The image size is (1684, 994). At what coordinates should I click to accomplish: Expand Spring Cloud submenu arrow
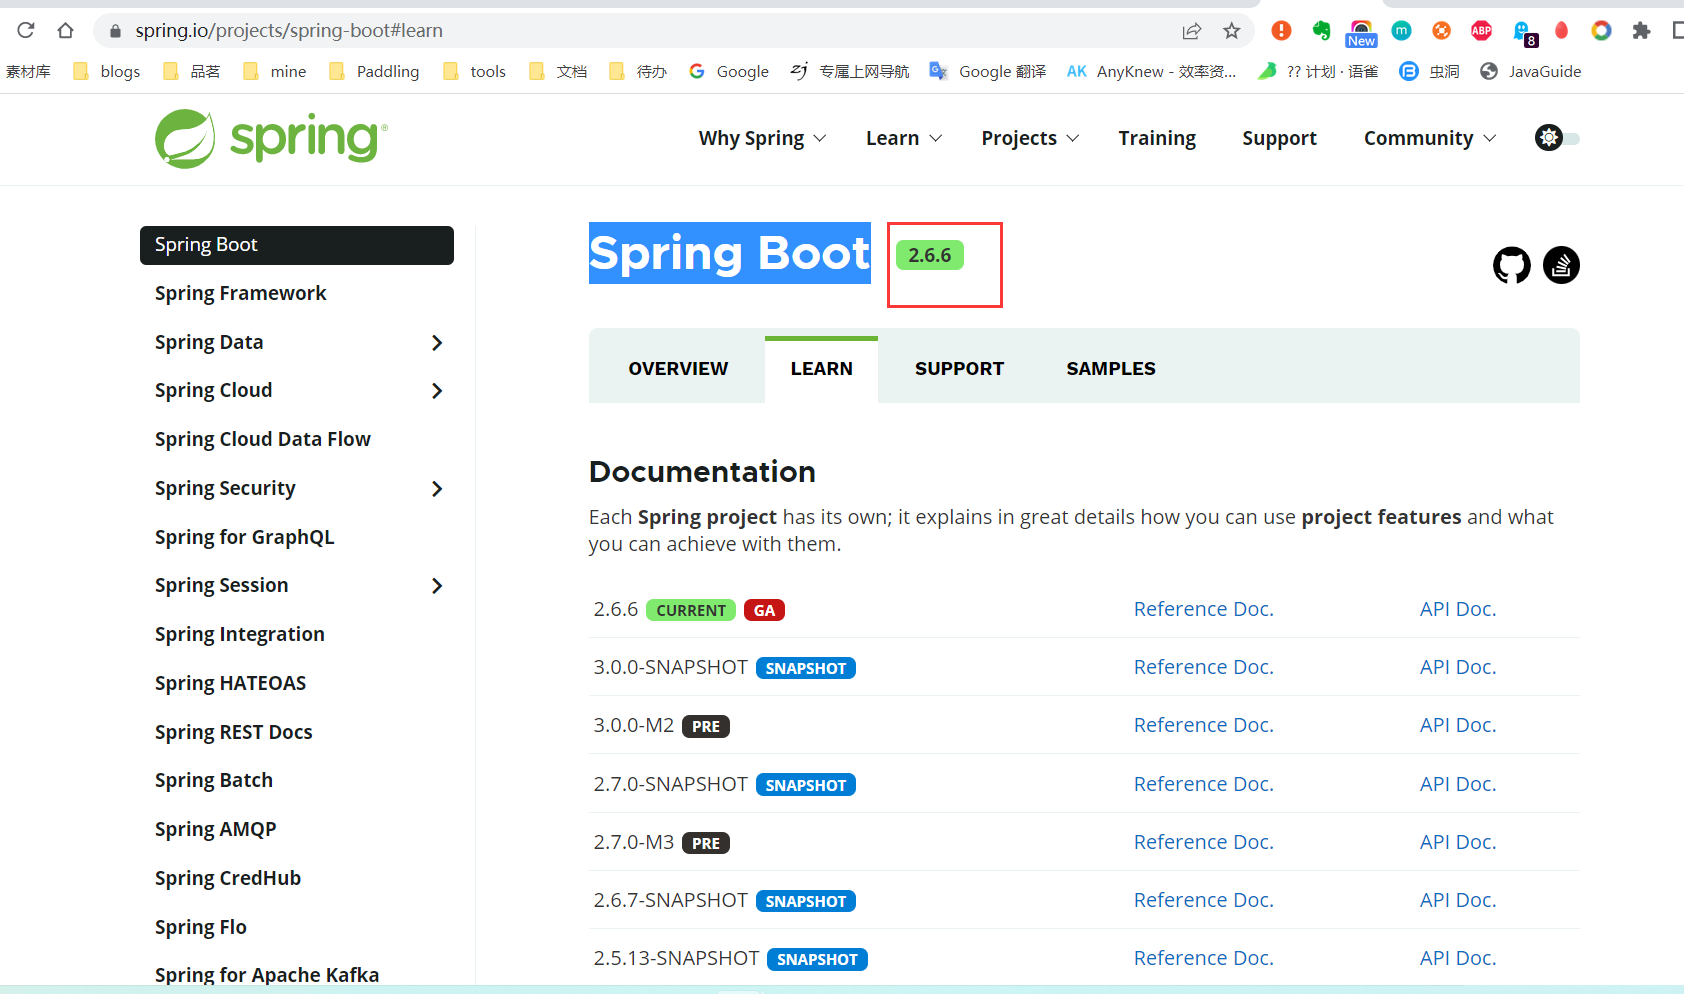(437, 391)
